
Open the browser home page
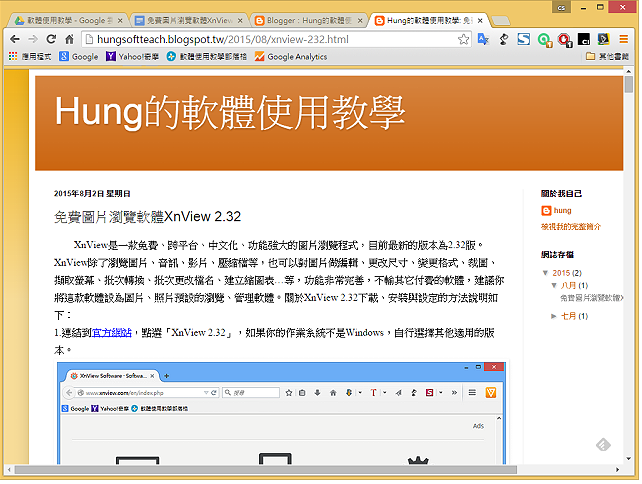coord(69,39)
